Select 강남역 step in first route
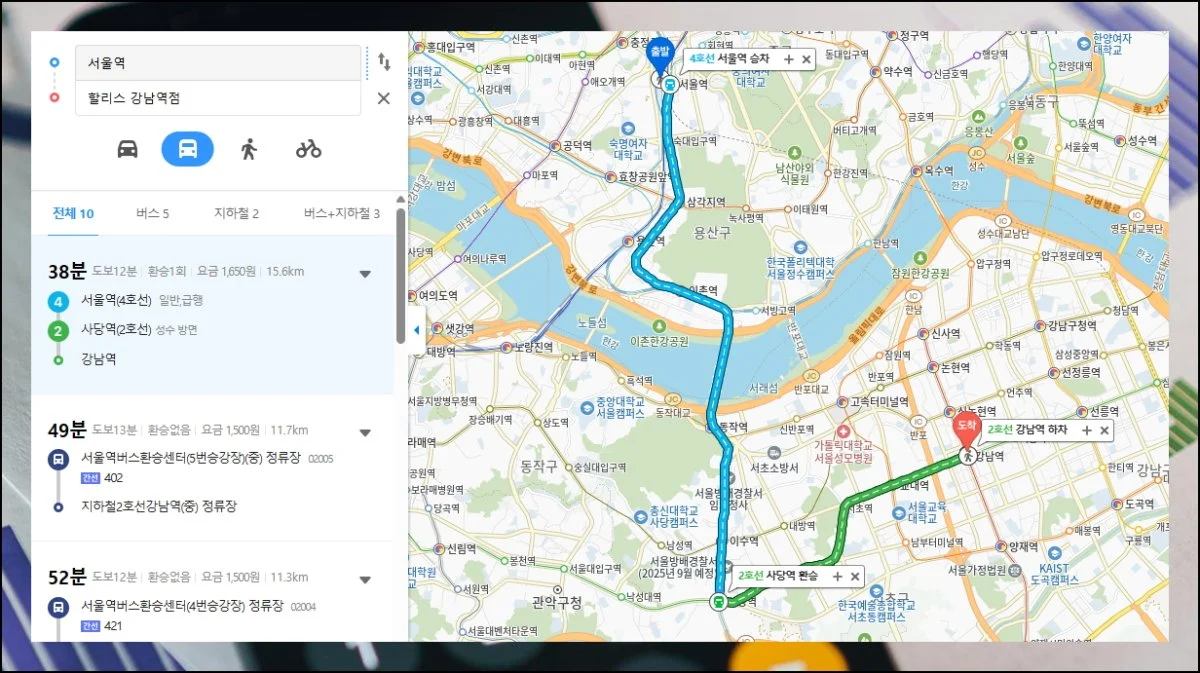Viewport: 1200px width, 673px height. pyautogui.click(x=99, y=359)
